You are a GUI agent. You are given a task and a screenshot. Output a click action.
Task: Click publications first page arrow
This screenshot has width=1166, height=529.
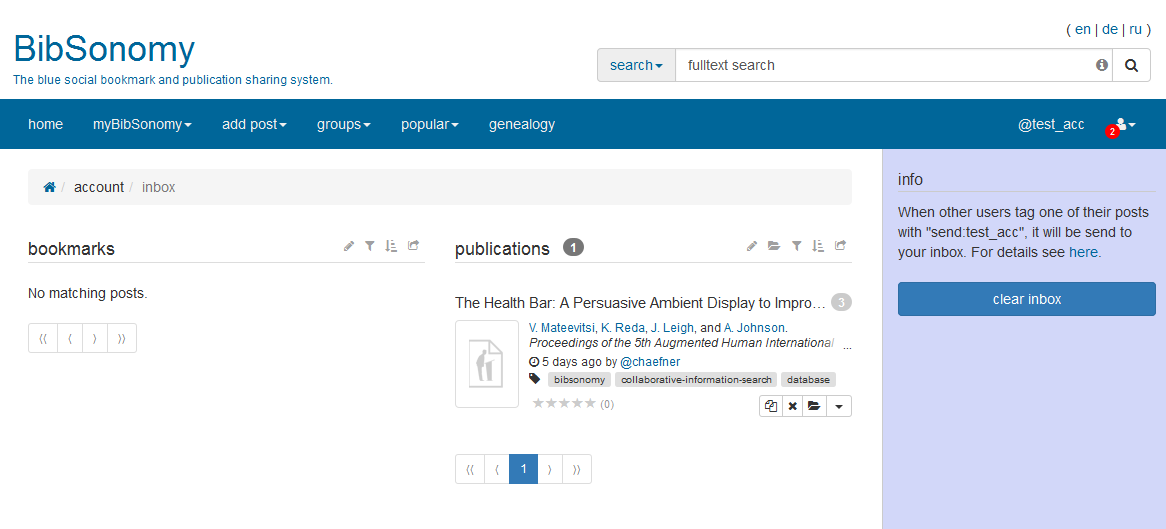[x=470, y=469]
